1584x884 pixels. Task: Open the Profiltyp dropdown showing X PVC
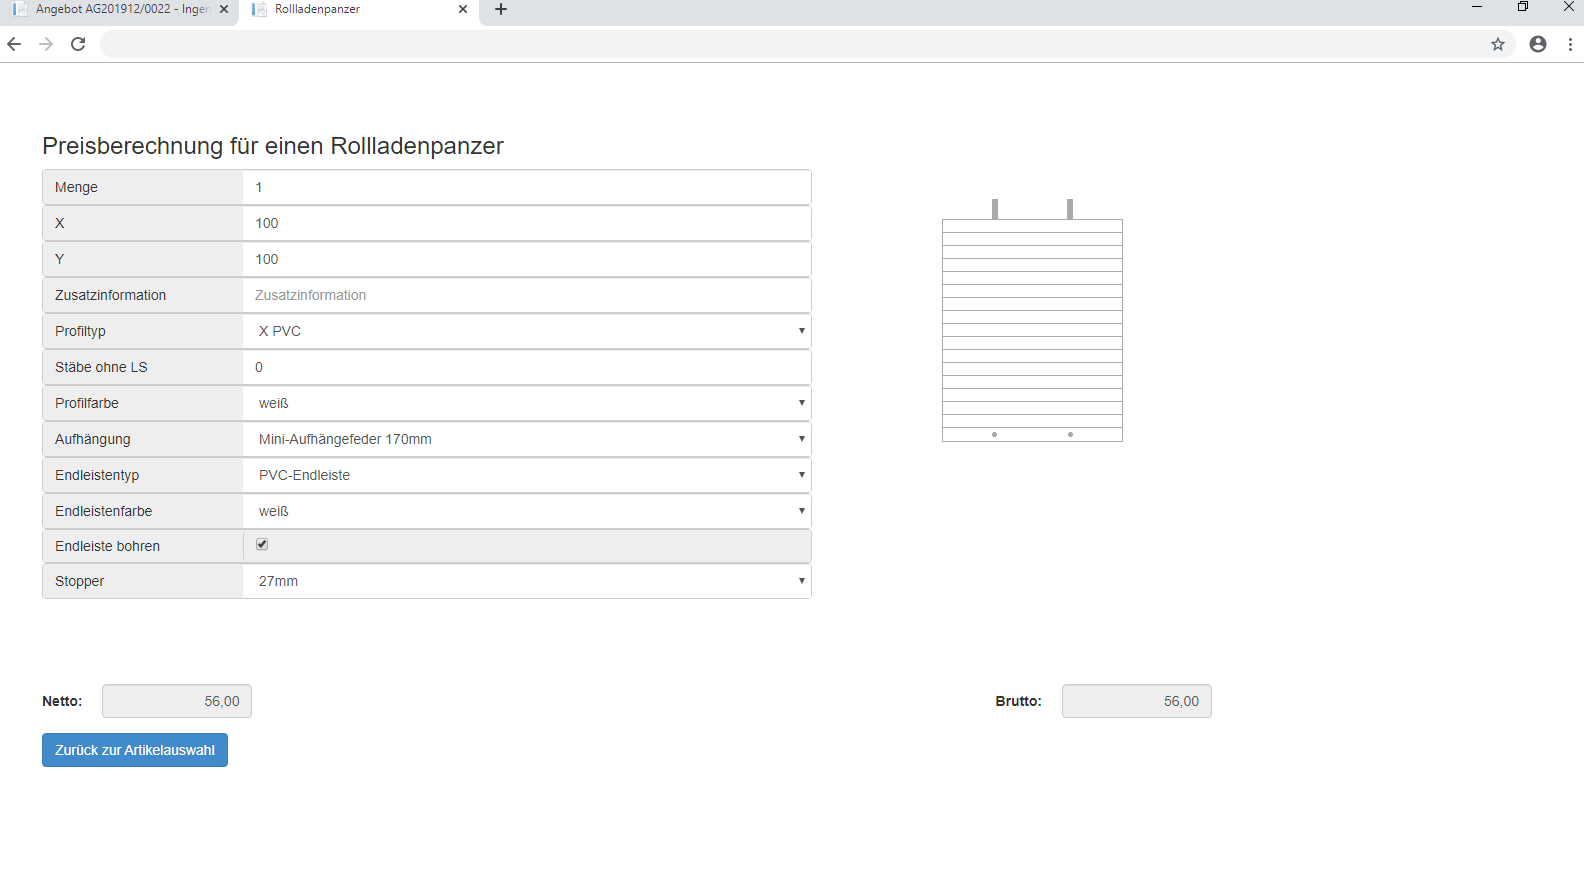[x=527, y=331]
